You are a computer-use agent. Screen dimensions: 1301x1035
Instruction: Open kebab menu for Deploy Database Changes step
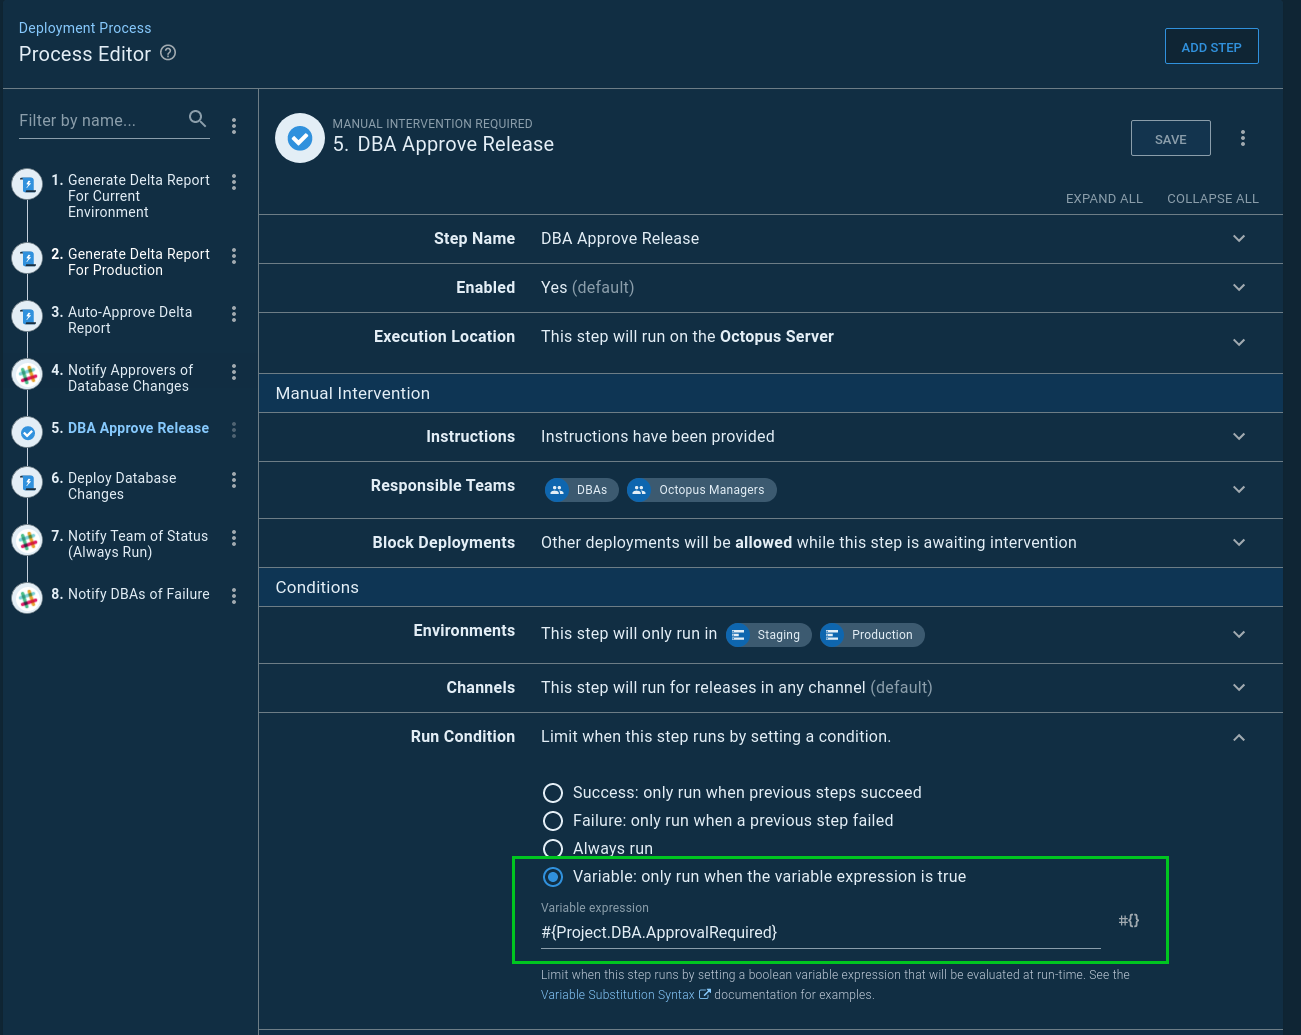click(x=234, y=480)
